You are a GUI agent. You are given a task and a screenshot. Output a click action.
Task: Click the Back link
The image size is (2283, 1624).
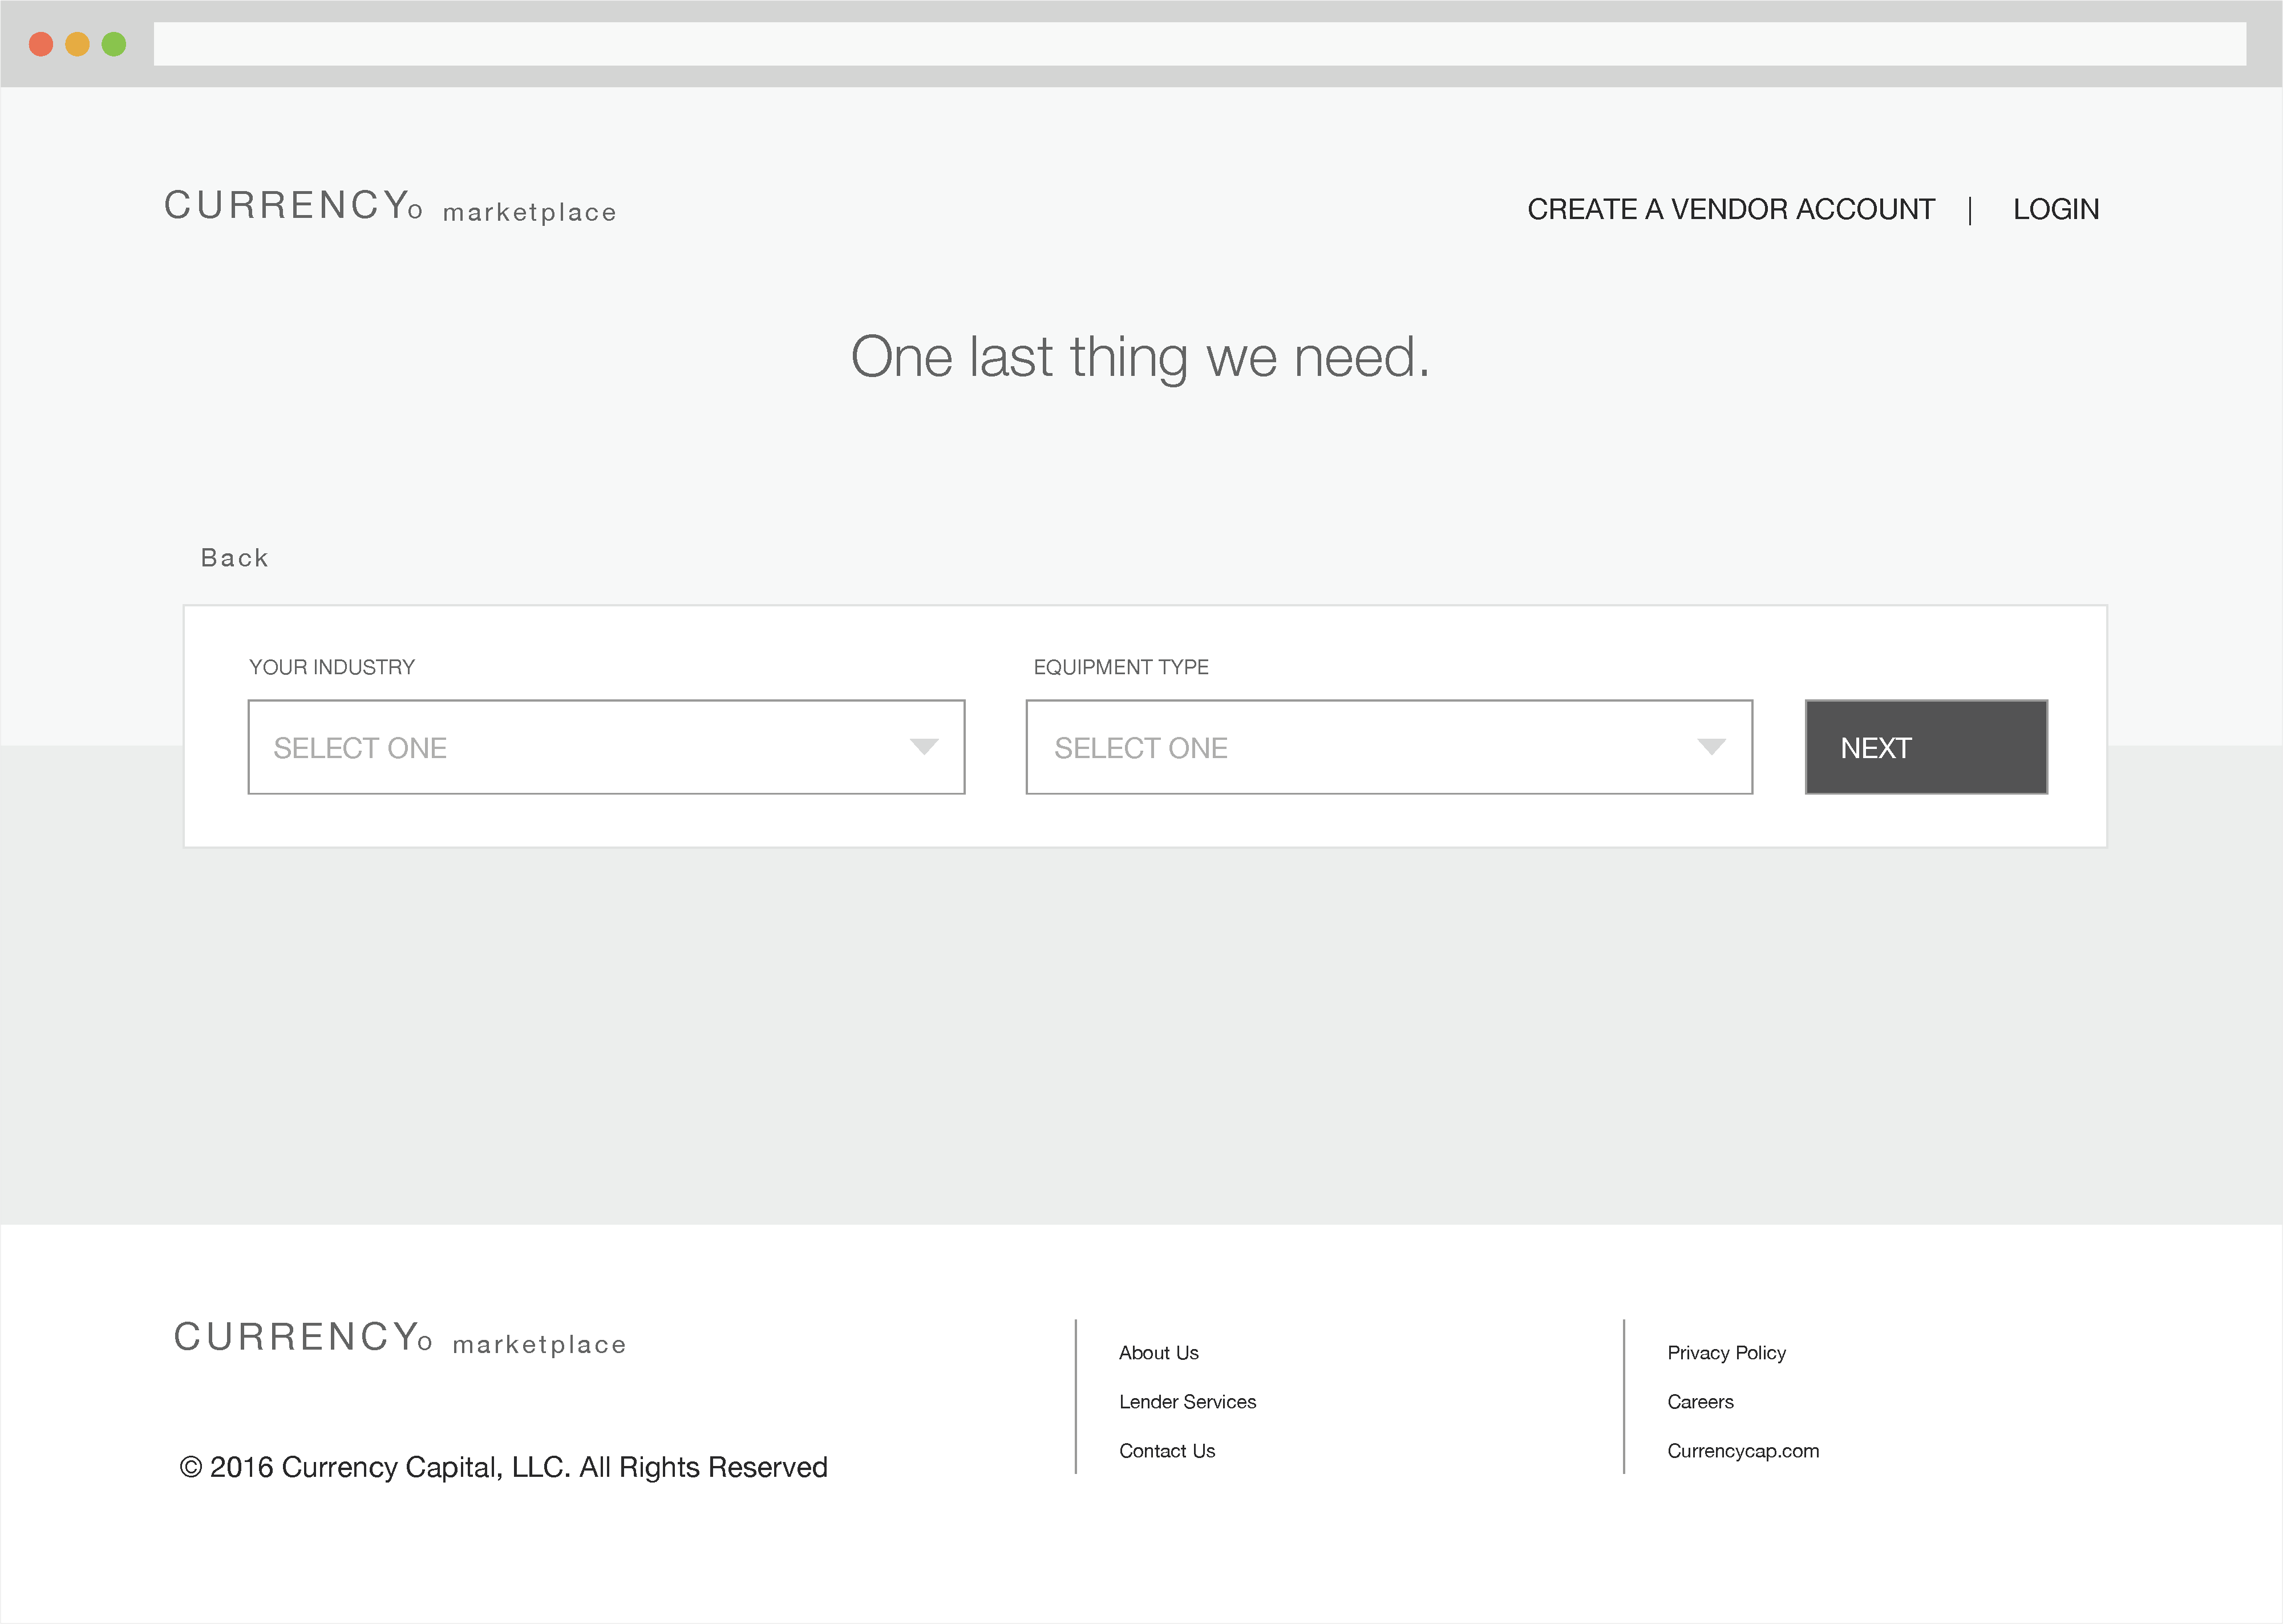235,557
